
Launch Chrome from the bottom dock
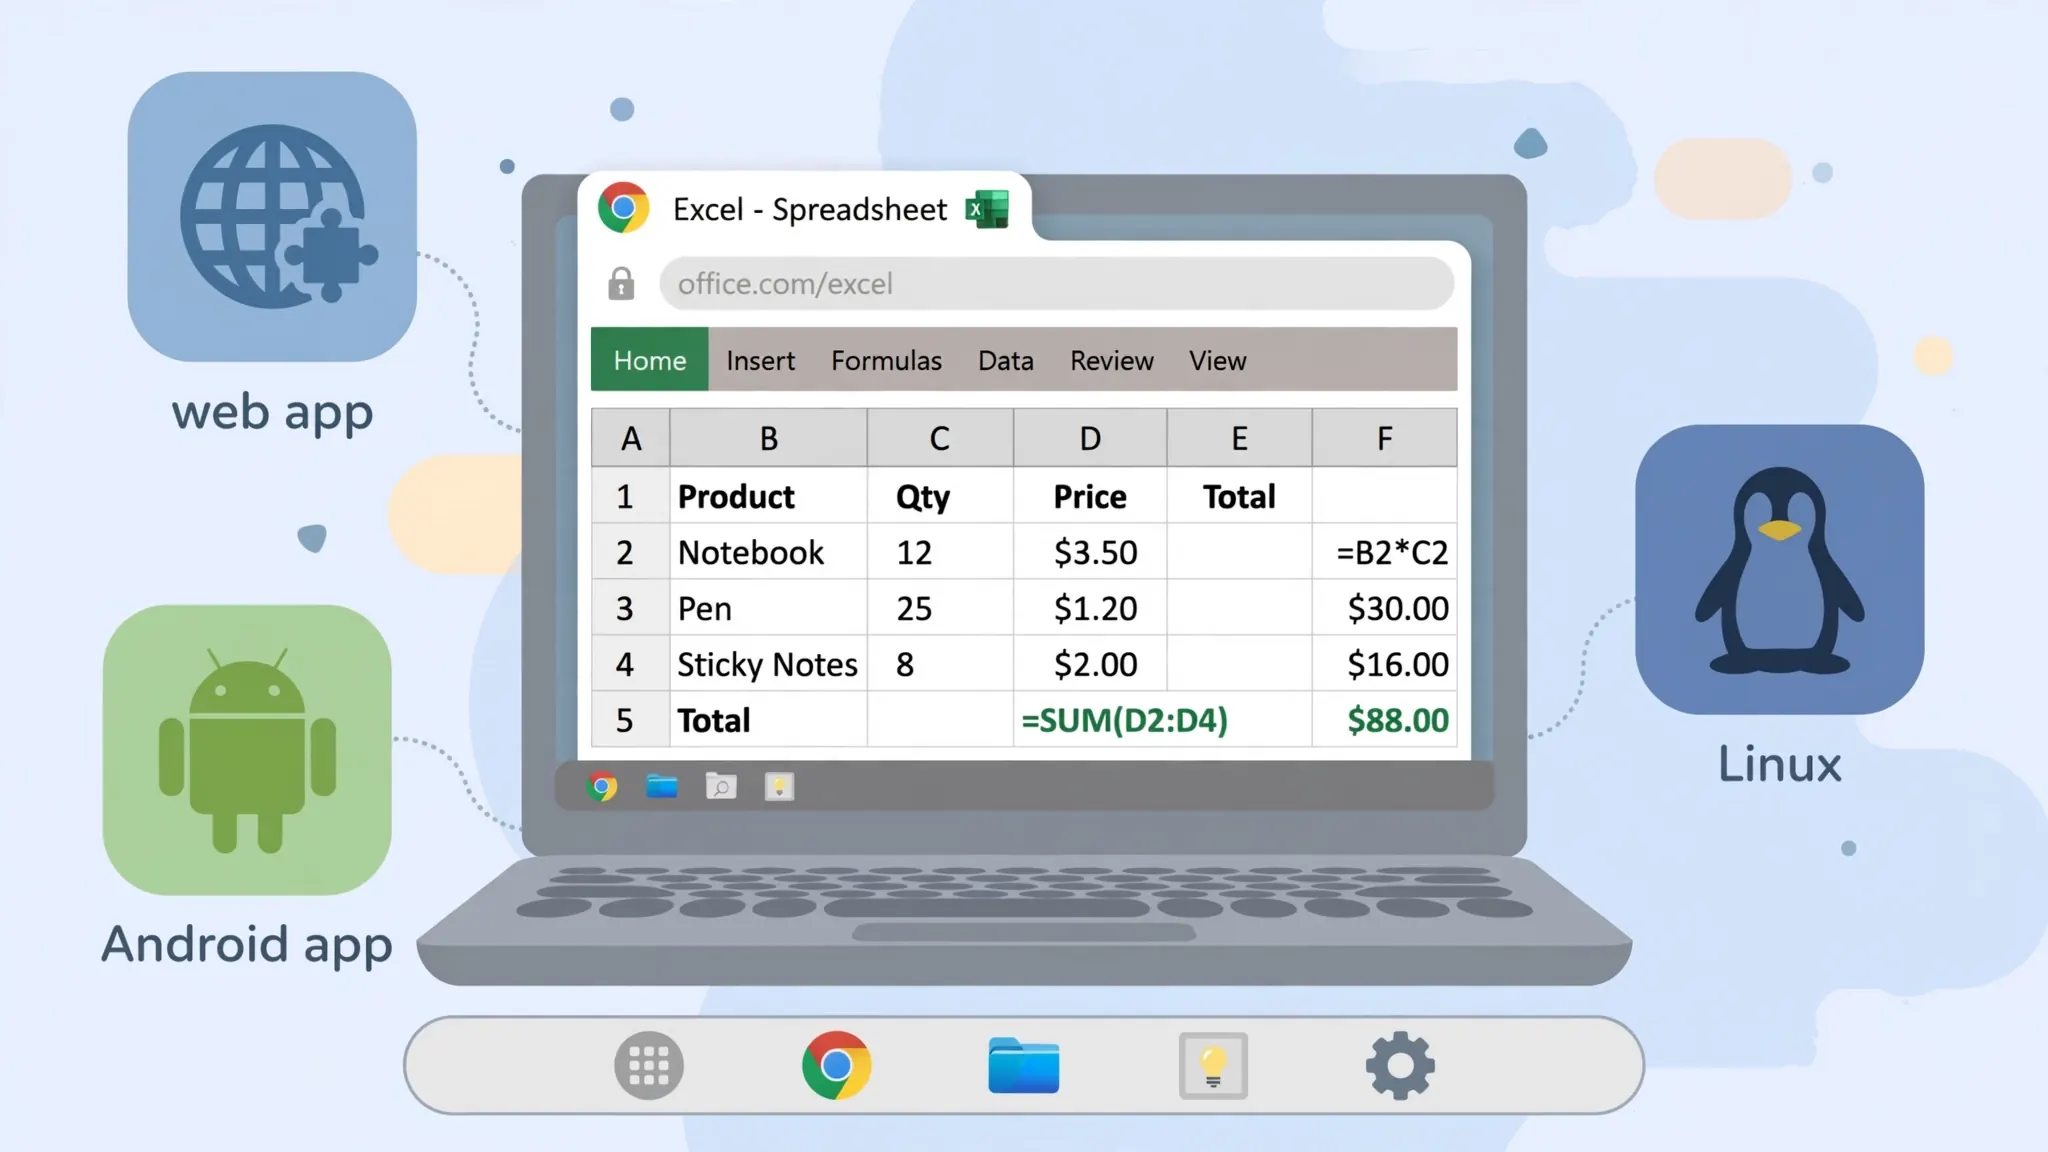837,1065
